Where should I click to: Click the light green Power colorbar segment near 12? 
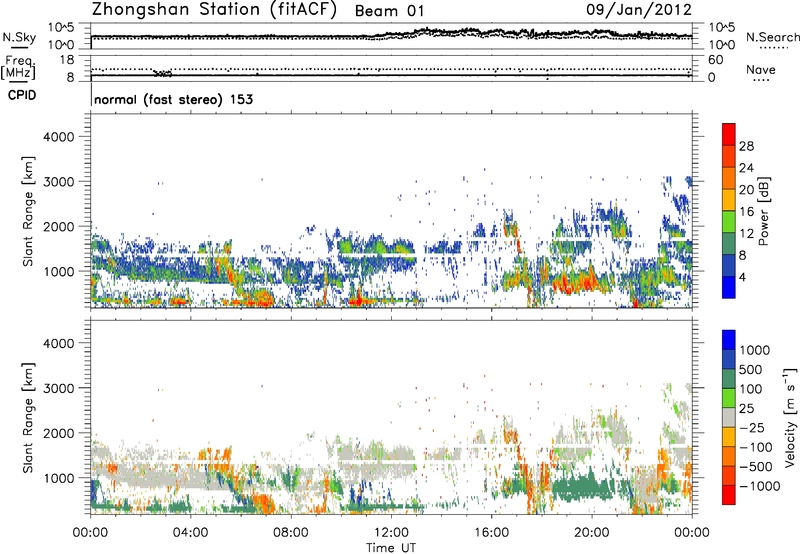coord(729,221)
